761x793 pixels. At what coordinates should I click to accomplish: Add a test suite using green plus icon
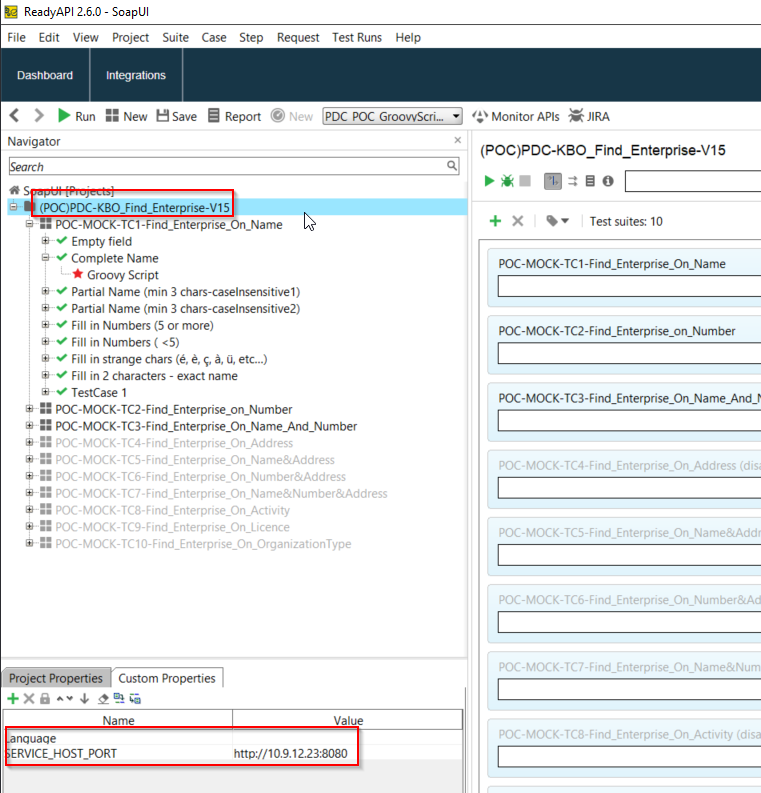pos(495,221)
